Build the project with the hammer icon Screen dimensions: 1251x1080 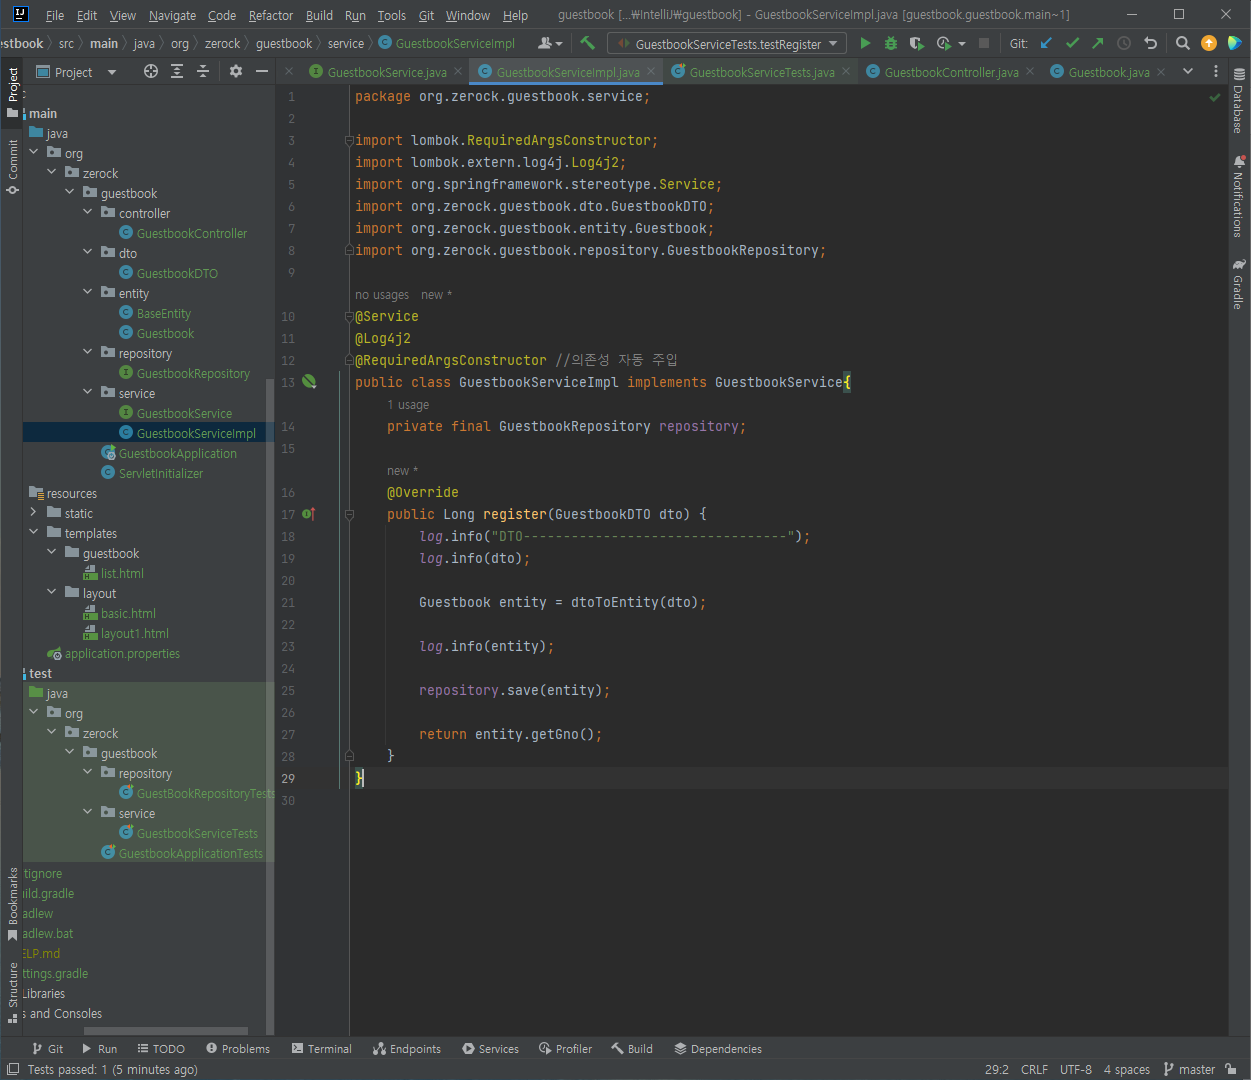coord(587,43)
